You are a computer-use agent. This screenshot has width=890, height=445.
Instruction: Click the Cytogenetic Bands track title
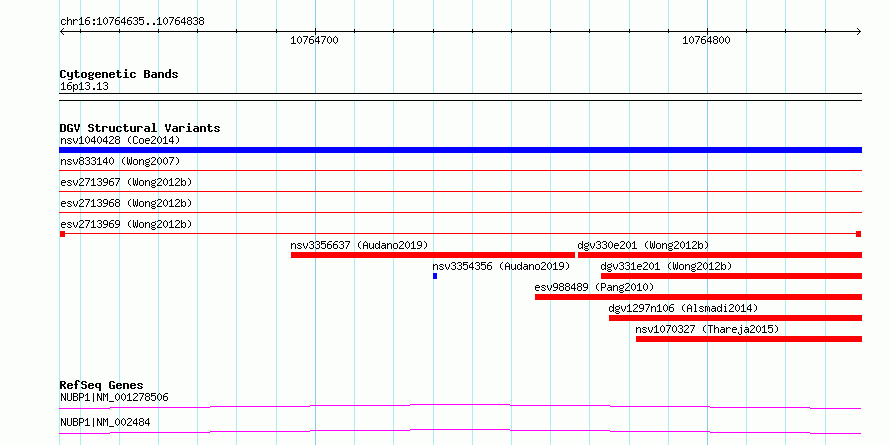point(119,74)
